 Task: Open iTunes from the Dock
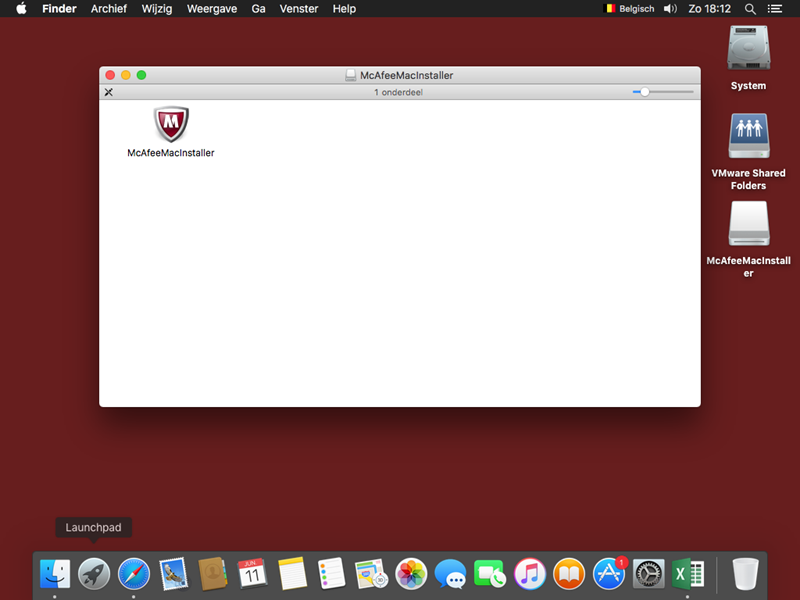pyautogui.click(x=530, y=573)
